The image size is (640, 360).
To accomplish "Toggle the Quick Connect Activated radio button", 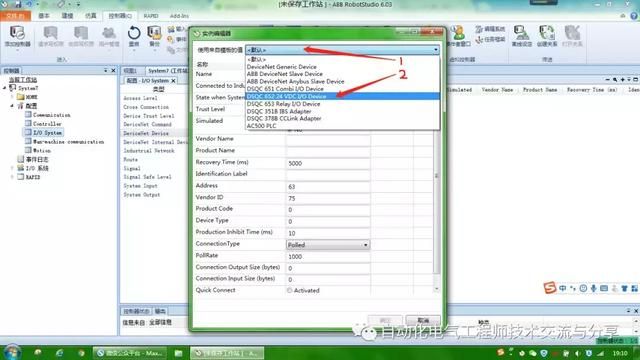I will pyautogui.click(x=289, y=291).
